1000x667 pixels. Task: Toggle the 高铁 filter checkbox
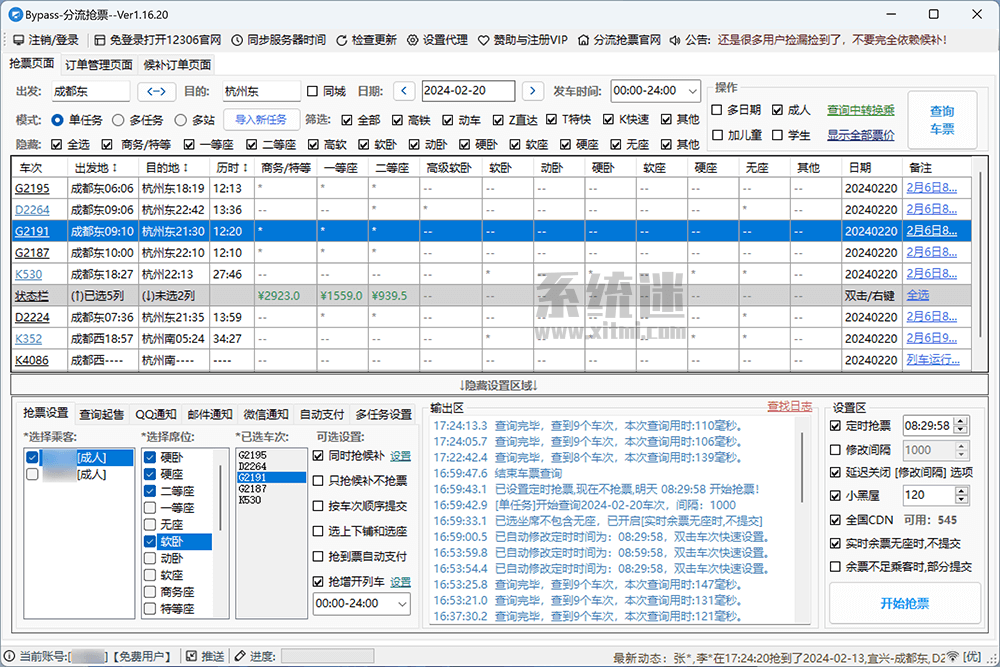click(397, 120)
